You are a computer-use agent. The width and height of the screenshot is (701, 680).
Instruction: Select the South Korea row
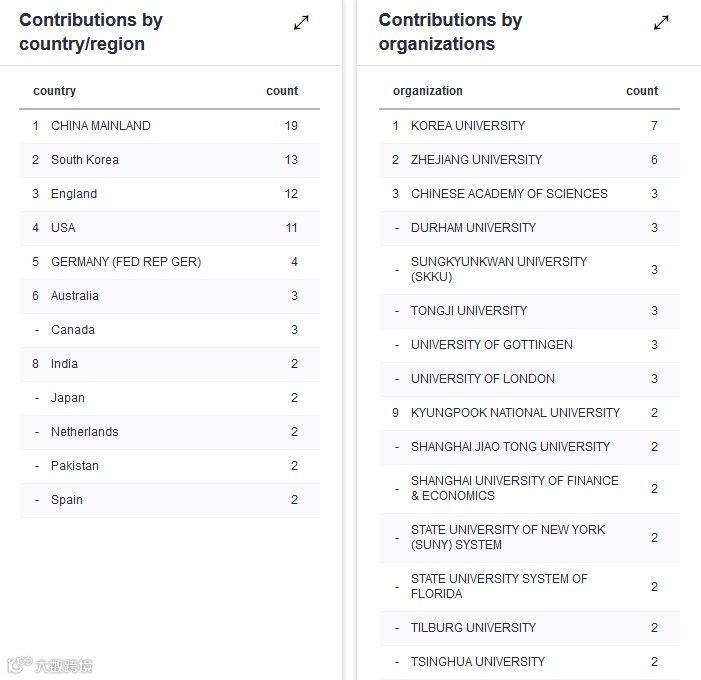pos(85,160)
